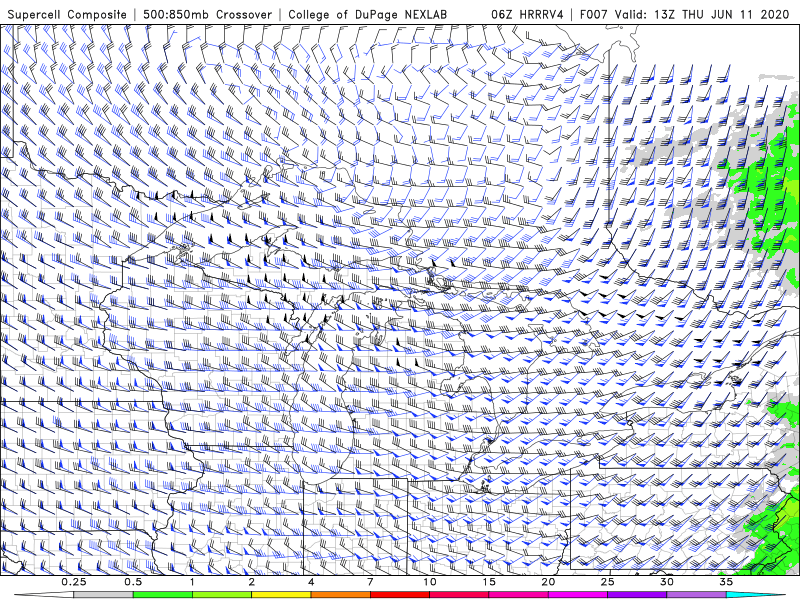
Task: Click the 30 label on the color scale
Action: coord(667,582)
